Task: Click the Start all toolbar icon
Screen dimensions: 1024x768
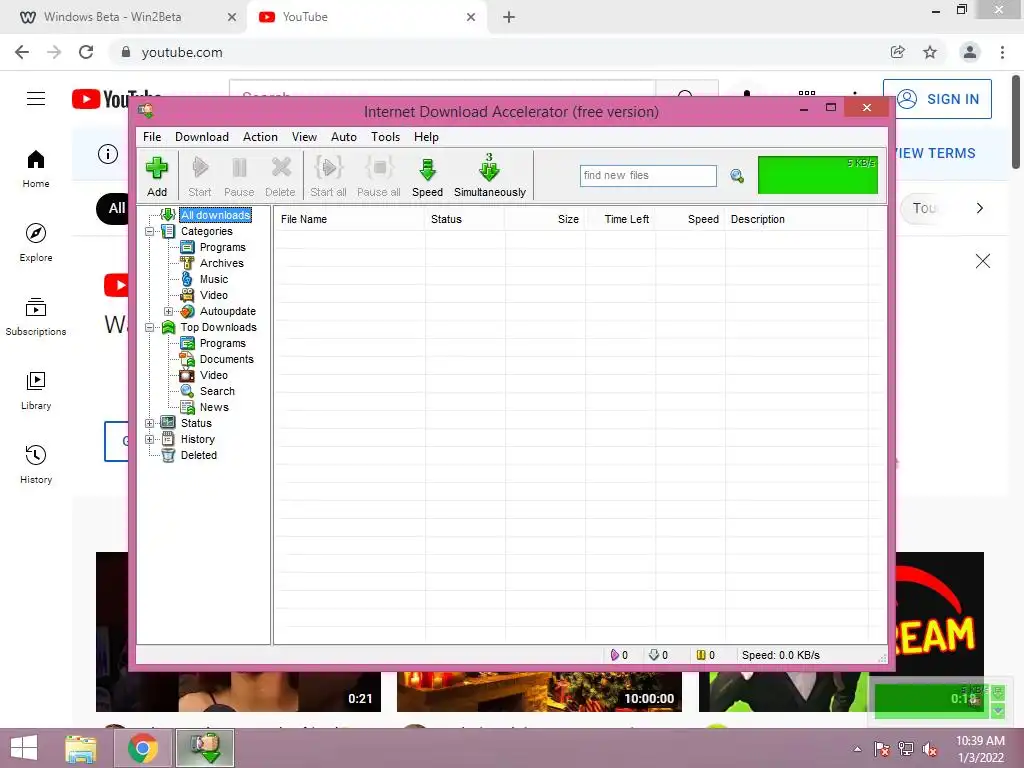Action: [x=328, y=175]
